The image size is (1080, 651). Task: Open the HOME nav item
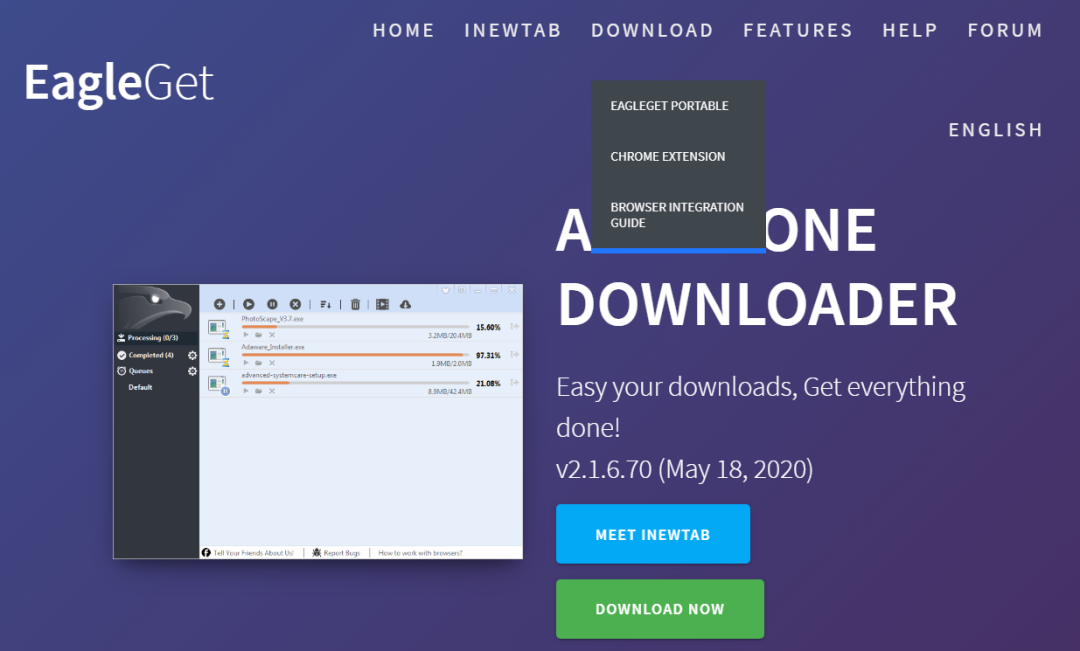coord(404,30)
